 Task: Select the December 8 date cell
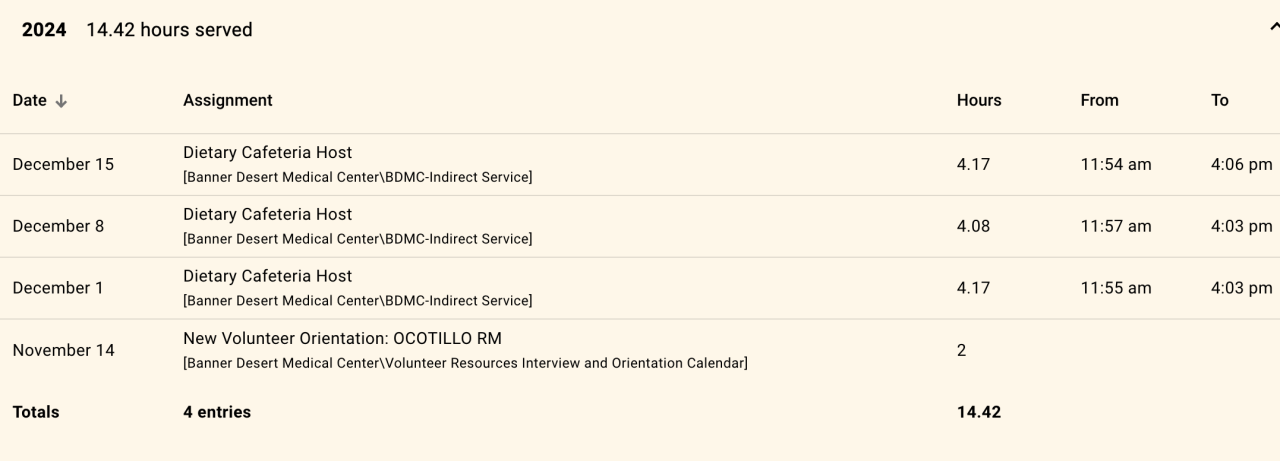(x=58, y=226)
